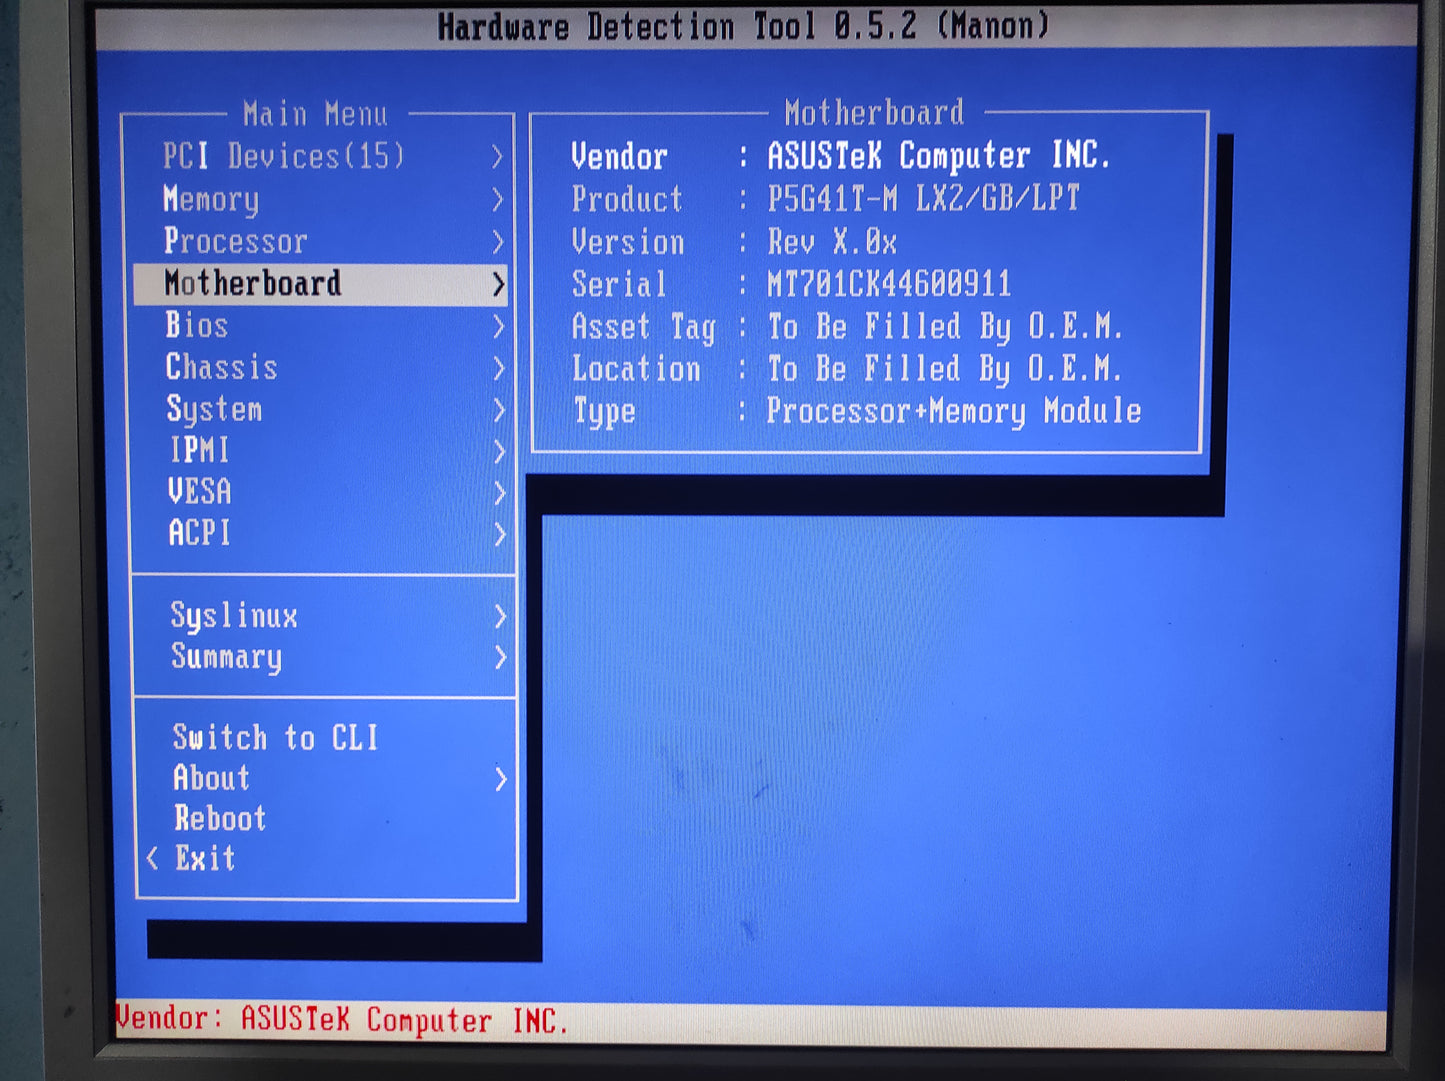
Task: Expand the arrow next to VESA
Action: tap(499, 493)
